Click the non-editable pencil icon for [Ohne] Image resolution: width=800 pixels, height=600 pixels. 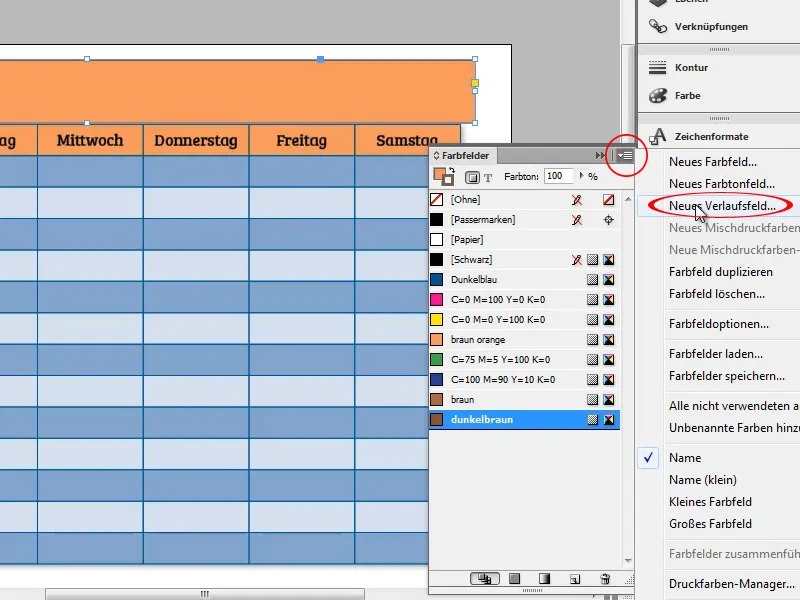point(577,199)
